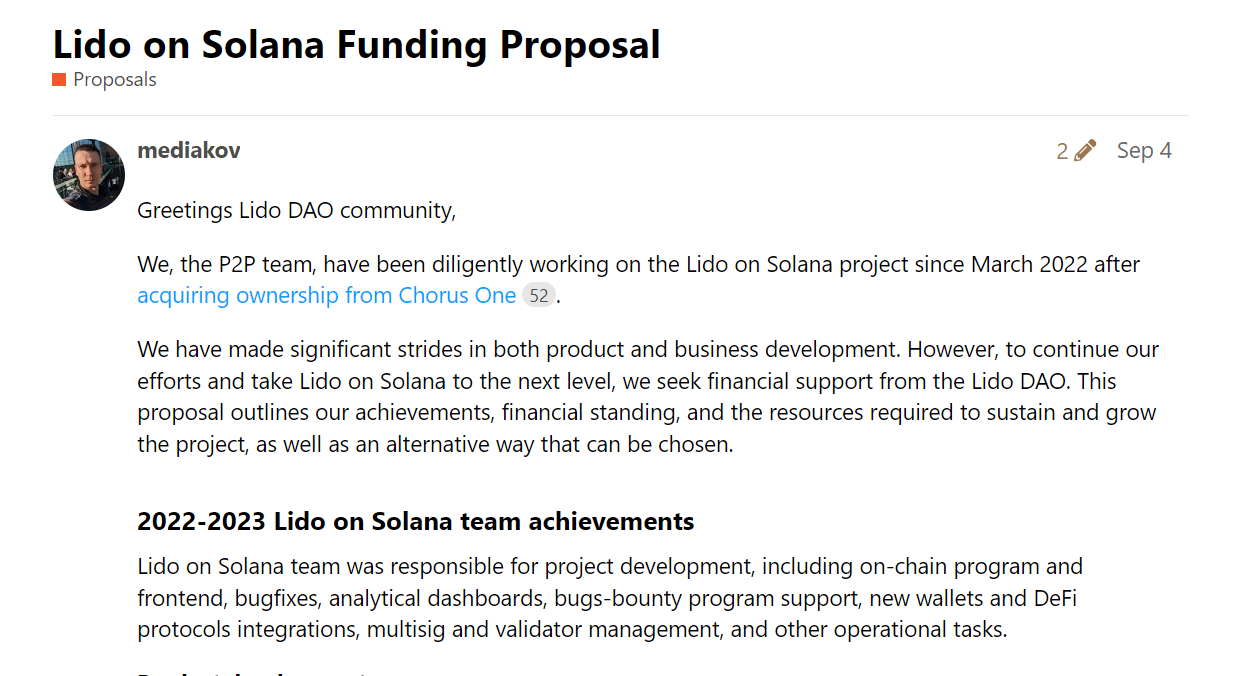The height and width of the screenshot is (676, 1249).
Task: Open mediakov's profile avatar picture
Action: (x=89, y=175)
